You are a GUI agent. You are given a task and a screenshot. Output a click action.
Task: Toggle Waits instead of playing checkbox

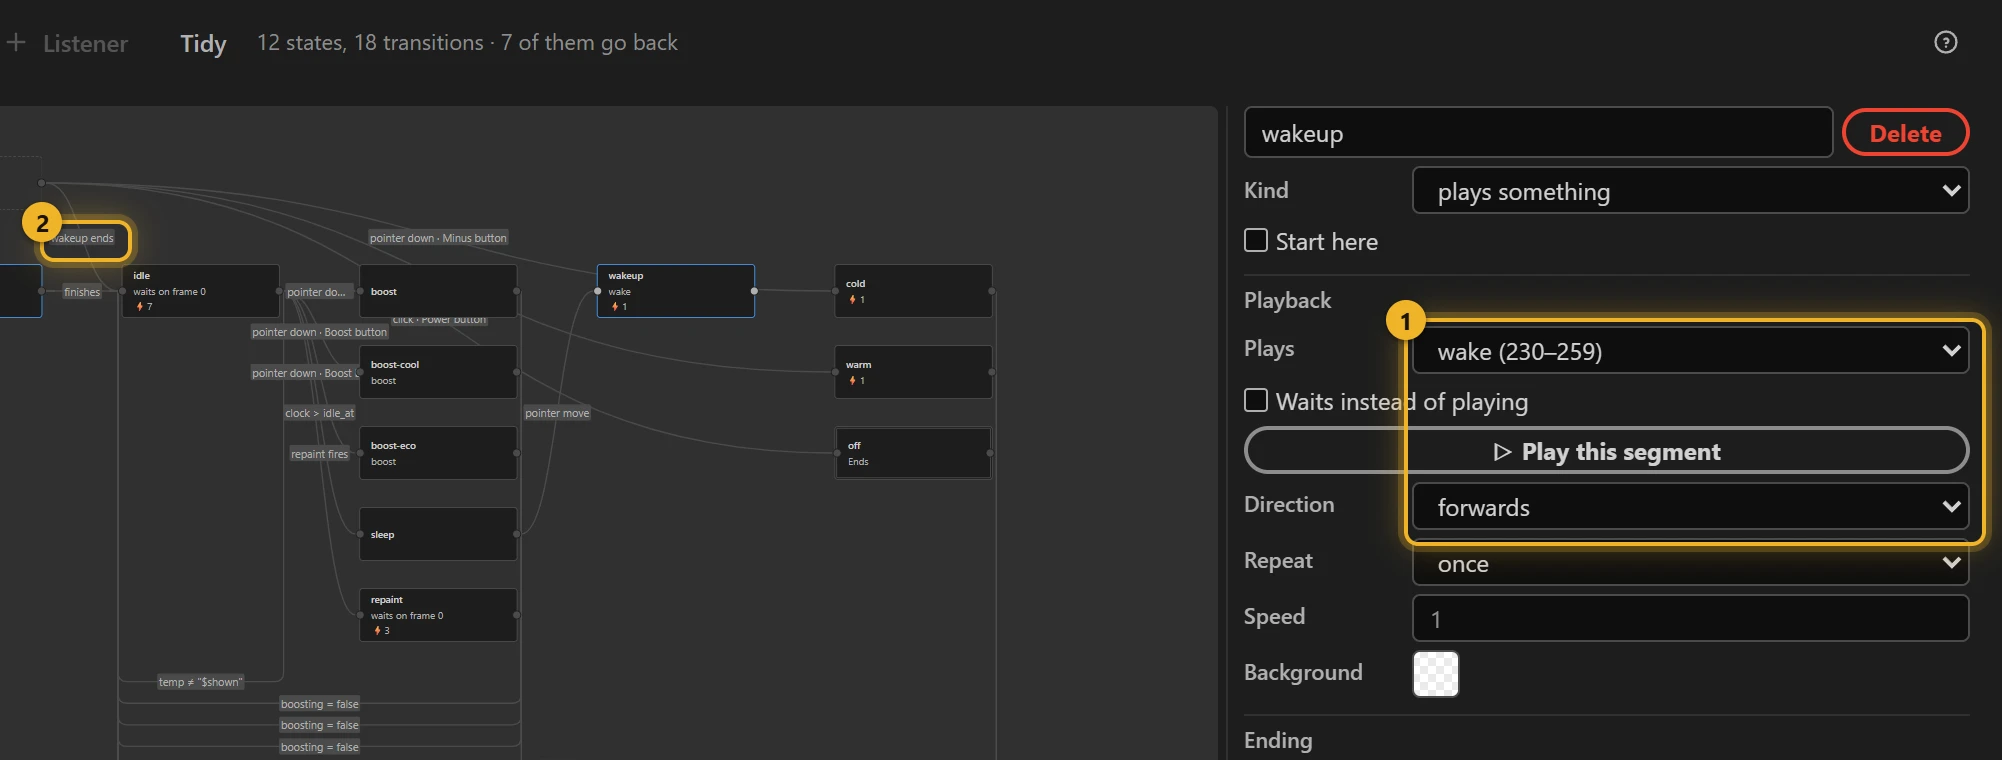[1256, 400]
